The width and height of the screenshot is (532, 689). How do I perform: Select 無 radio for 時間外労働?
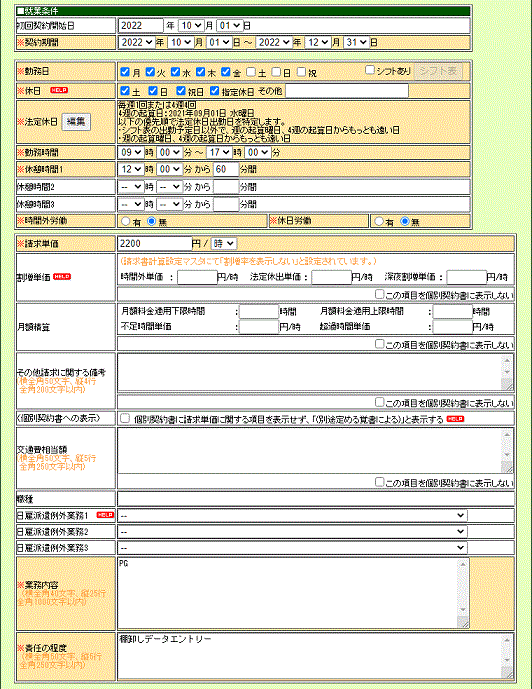[x=152, y=221]
